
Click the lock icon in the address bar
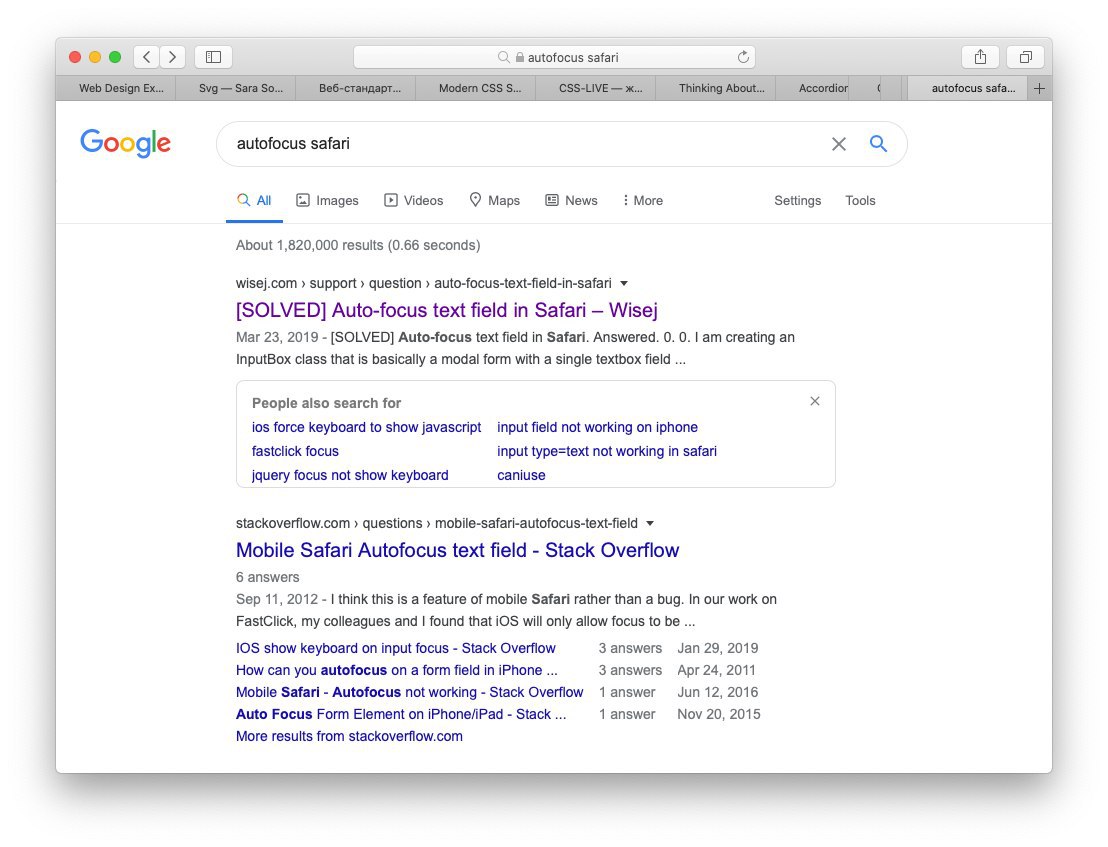[520, 57]
